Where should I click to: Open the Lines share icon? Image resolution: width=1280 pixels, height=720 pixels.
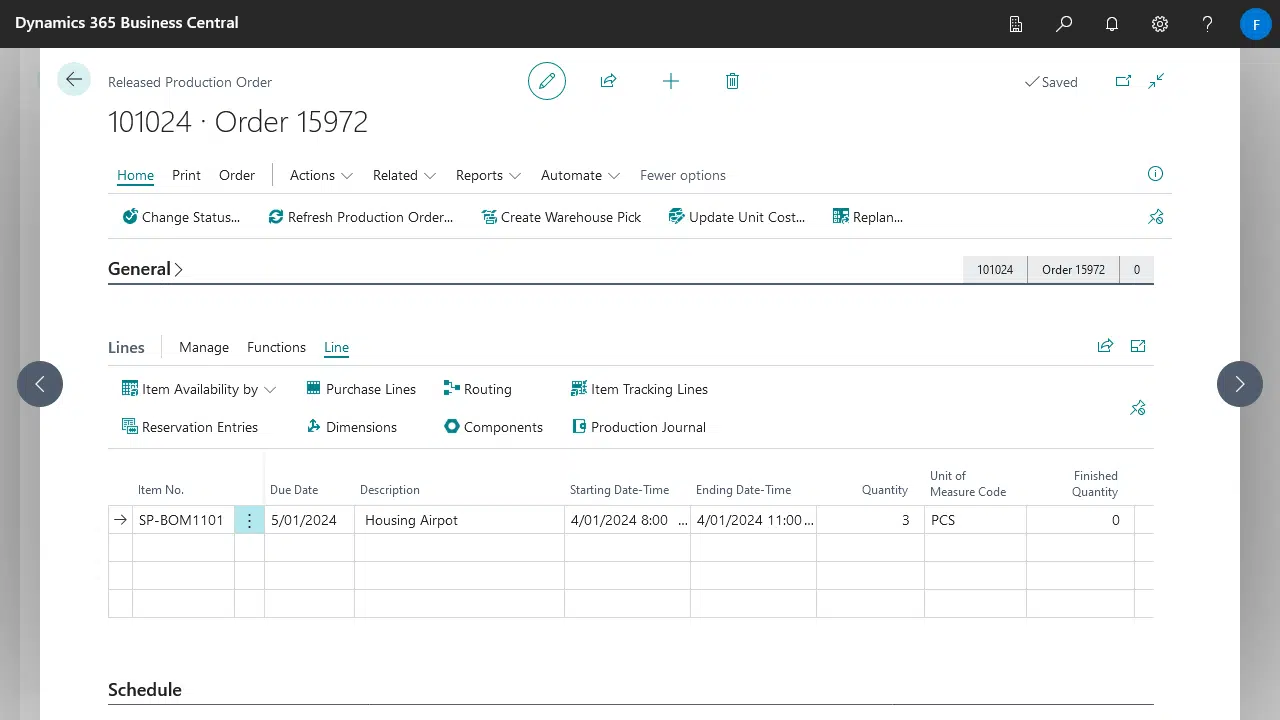tap(1105, 346)
